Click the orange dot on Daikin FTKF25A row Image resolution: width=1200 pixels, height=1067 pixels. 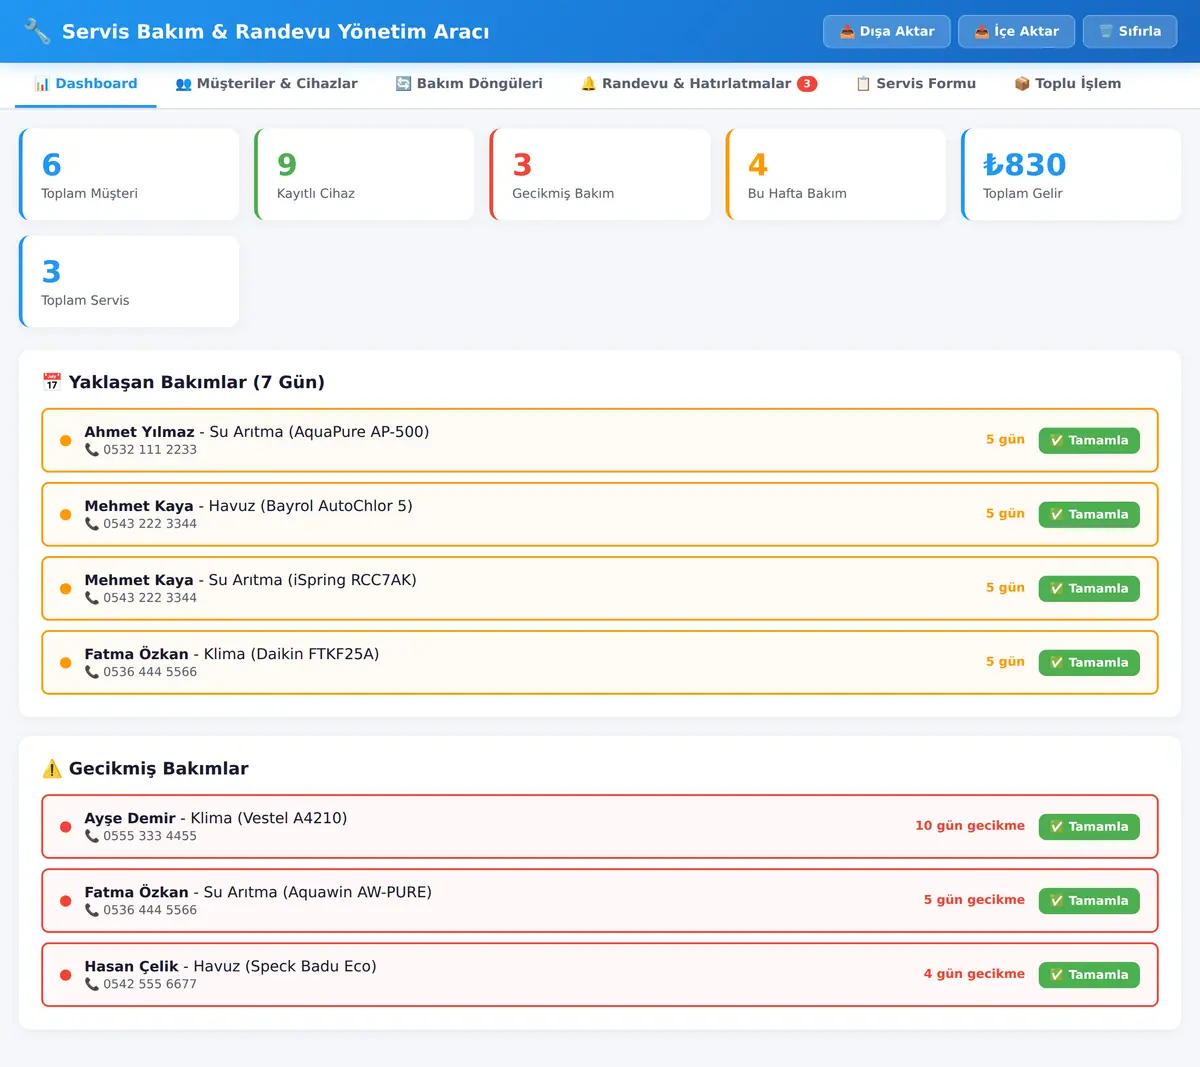click(x=65, y=662)
